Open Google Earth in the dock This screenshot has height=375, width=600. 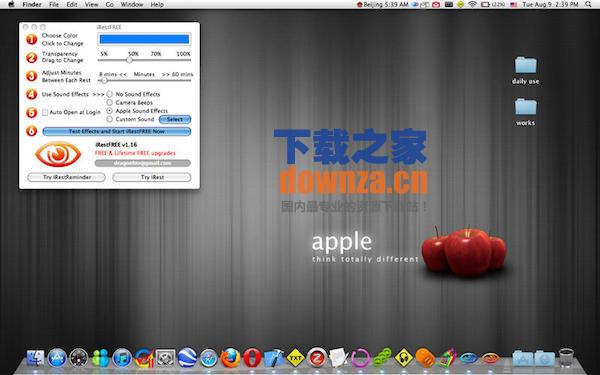pyautogui.click(x=187, y=358)
